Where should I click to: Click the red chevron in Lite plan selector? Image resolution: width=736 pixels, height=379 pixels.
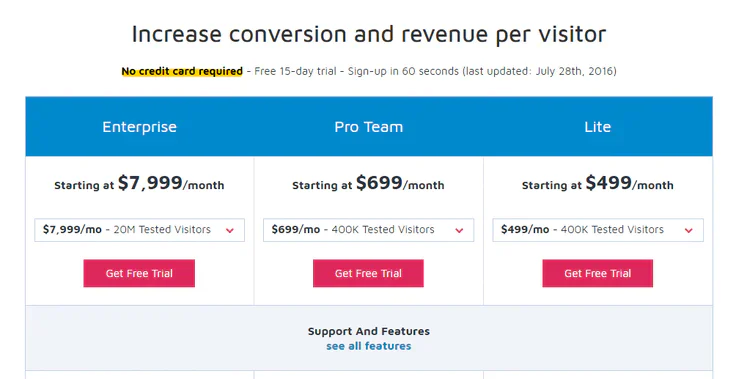(x=689, y=231)
